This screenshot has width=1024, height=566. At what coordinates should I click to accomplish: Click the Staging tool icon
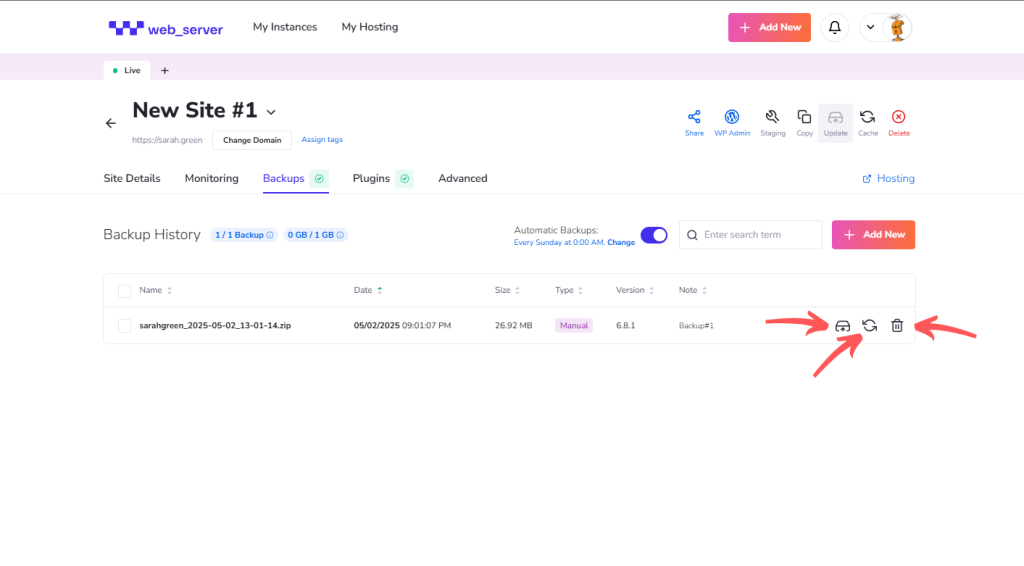tap(772, 117)
